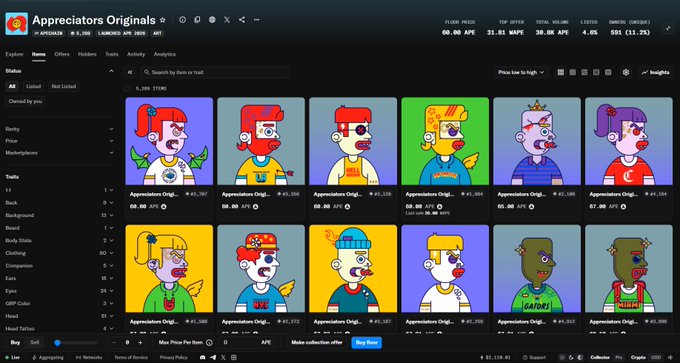Switch the currency display to USD
The image size is (680, 363).
(656, 357)
